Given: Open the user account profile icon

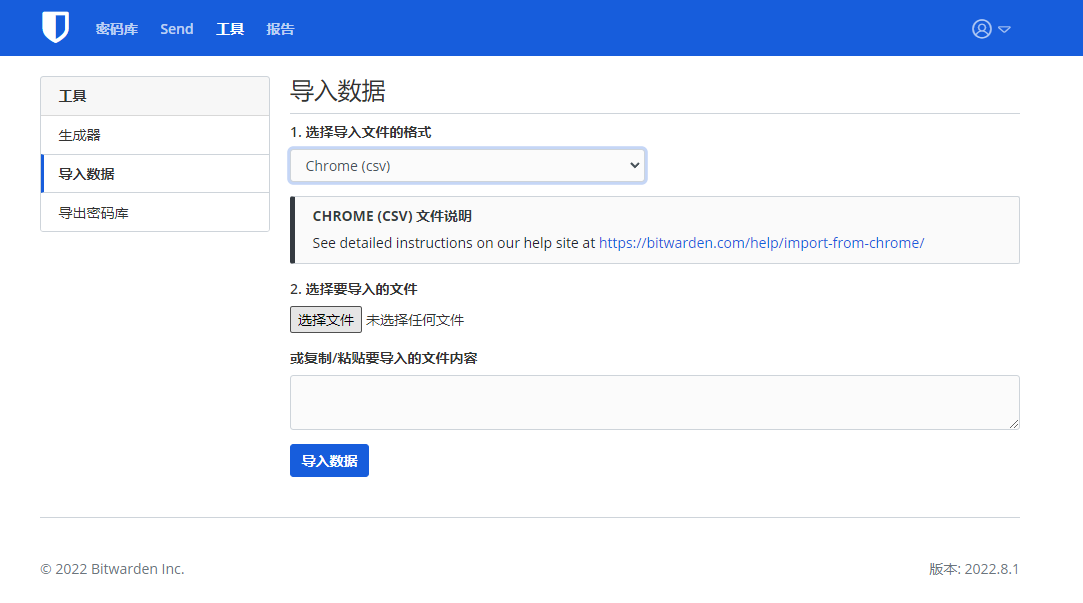Looking at the screenshot, I should tap(981, 29).
